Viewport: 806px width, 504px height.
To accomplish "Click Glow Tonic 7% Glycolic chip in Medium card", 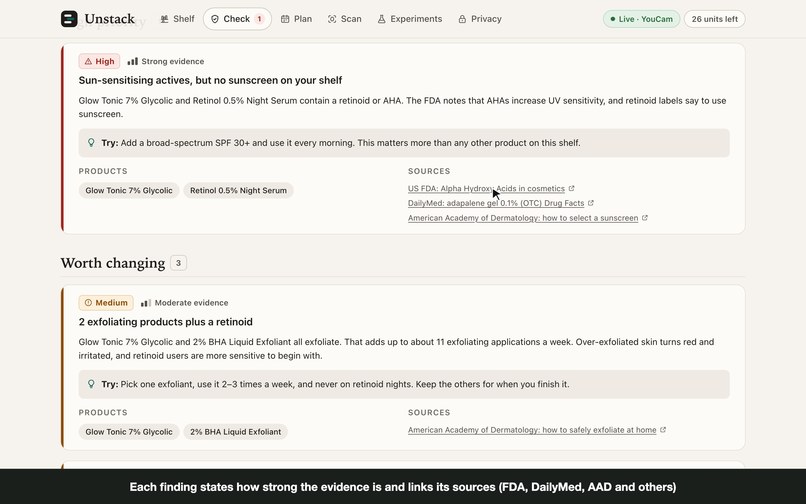I will pyautogui.click(x=129, y=431).
